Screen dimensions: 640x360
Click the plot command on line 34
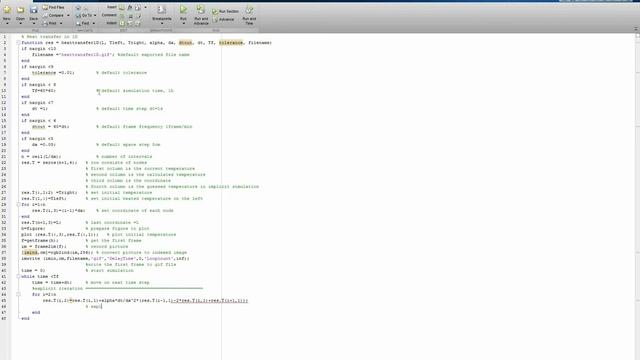[x=60, y=235]
